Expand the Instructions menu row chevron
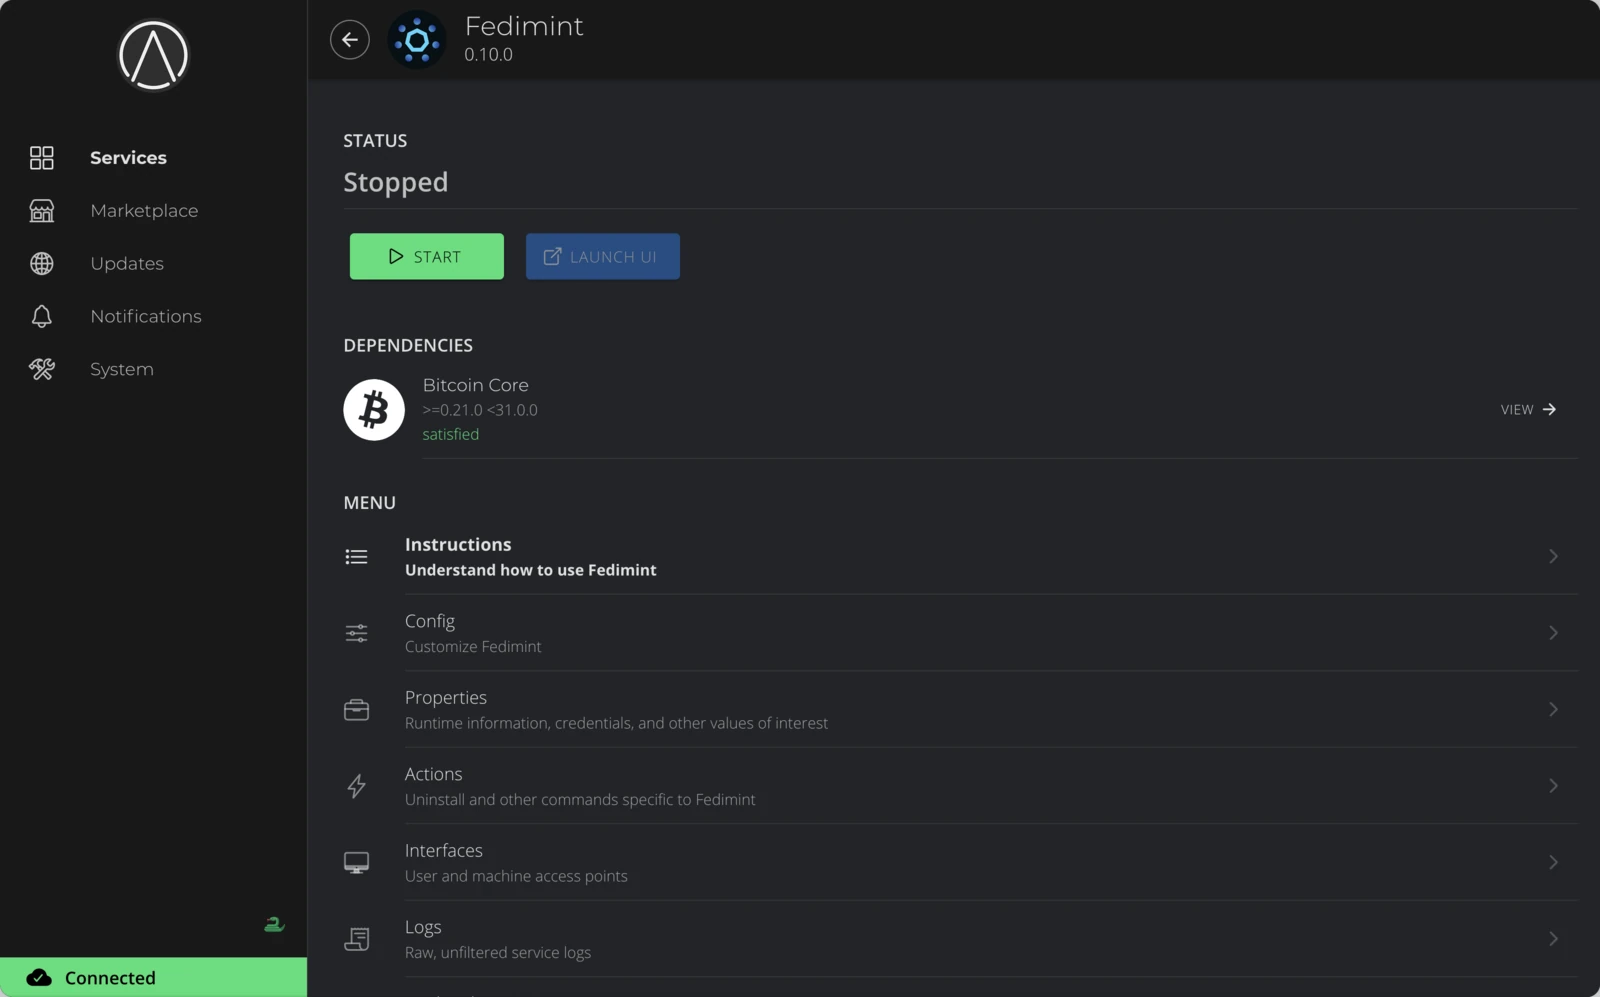This screenshot has height=997, width=1600. pos(1552,556)
